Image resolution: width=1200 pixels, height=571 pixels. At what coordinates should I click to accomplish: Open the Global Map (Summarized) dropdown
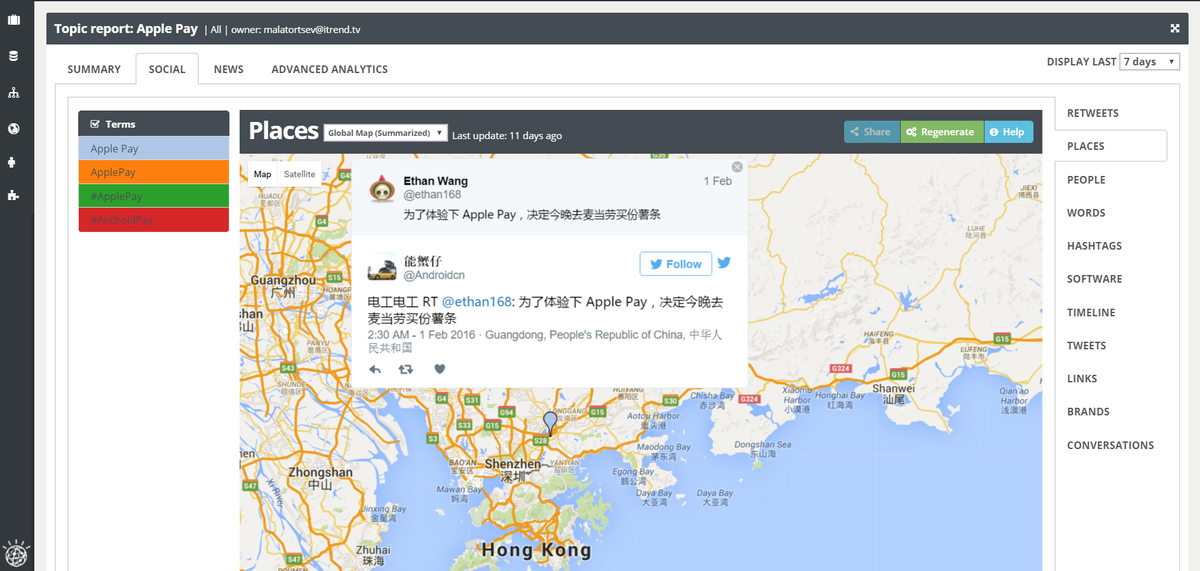[385, 133]
